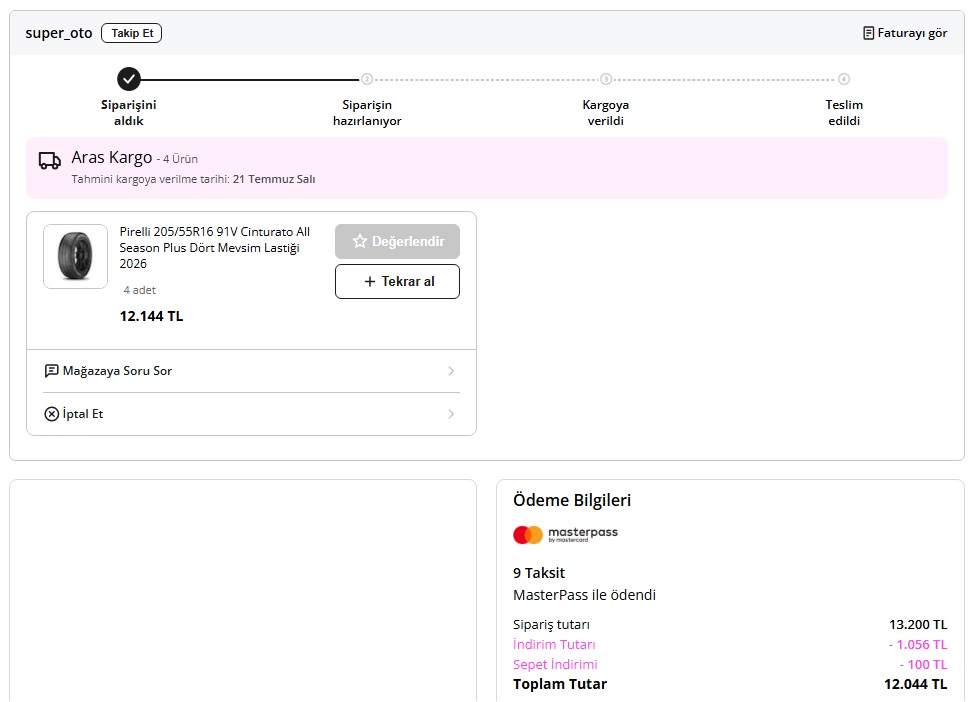The image size is (972, 702).
Task: Ask the store via Mağazaya Soru Sor
Action: coord(251,371)
